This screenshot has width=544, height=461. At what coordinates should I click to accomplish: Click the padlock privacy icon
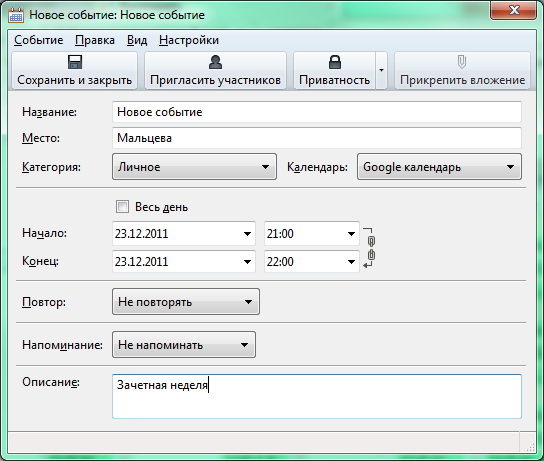pyautogui.click(x=334, y=62)
